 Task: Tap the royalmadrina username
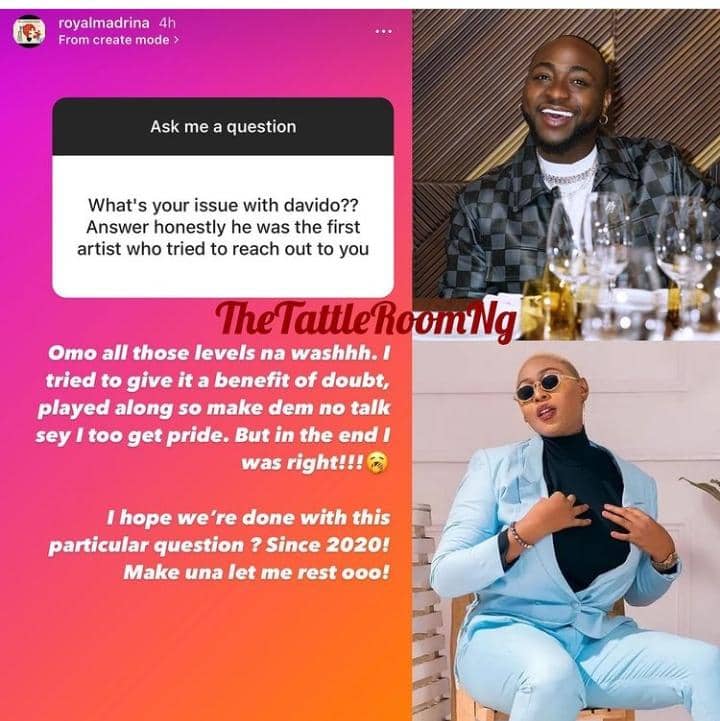(104, 23)
